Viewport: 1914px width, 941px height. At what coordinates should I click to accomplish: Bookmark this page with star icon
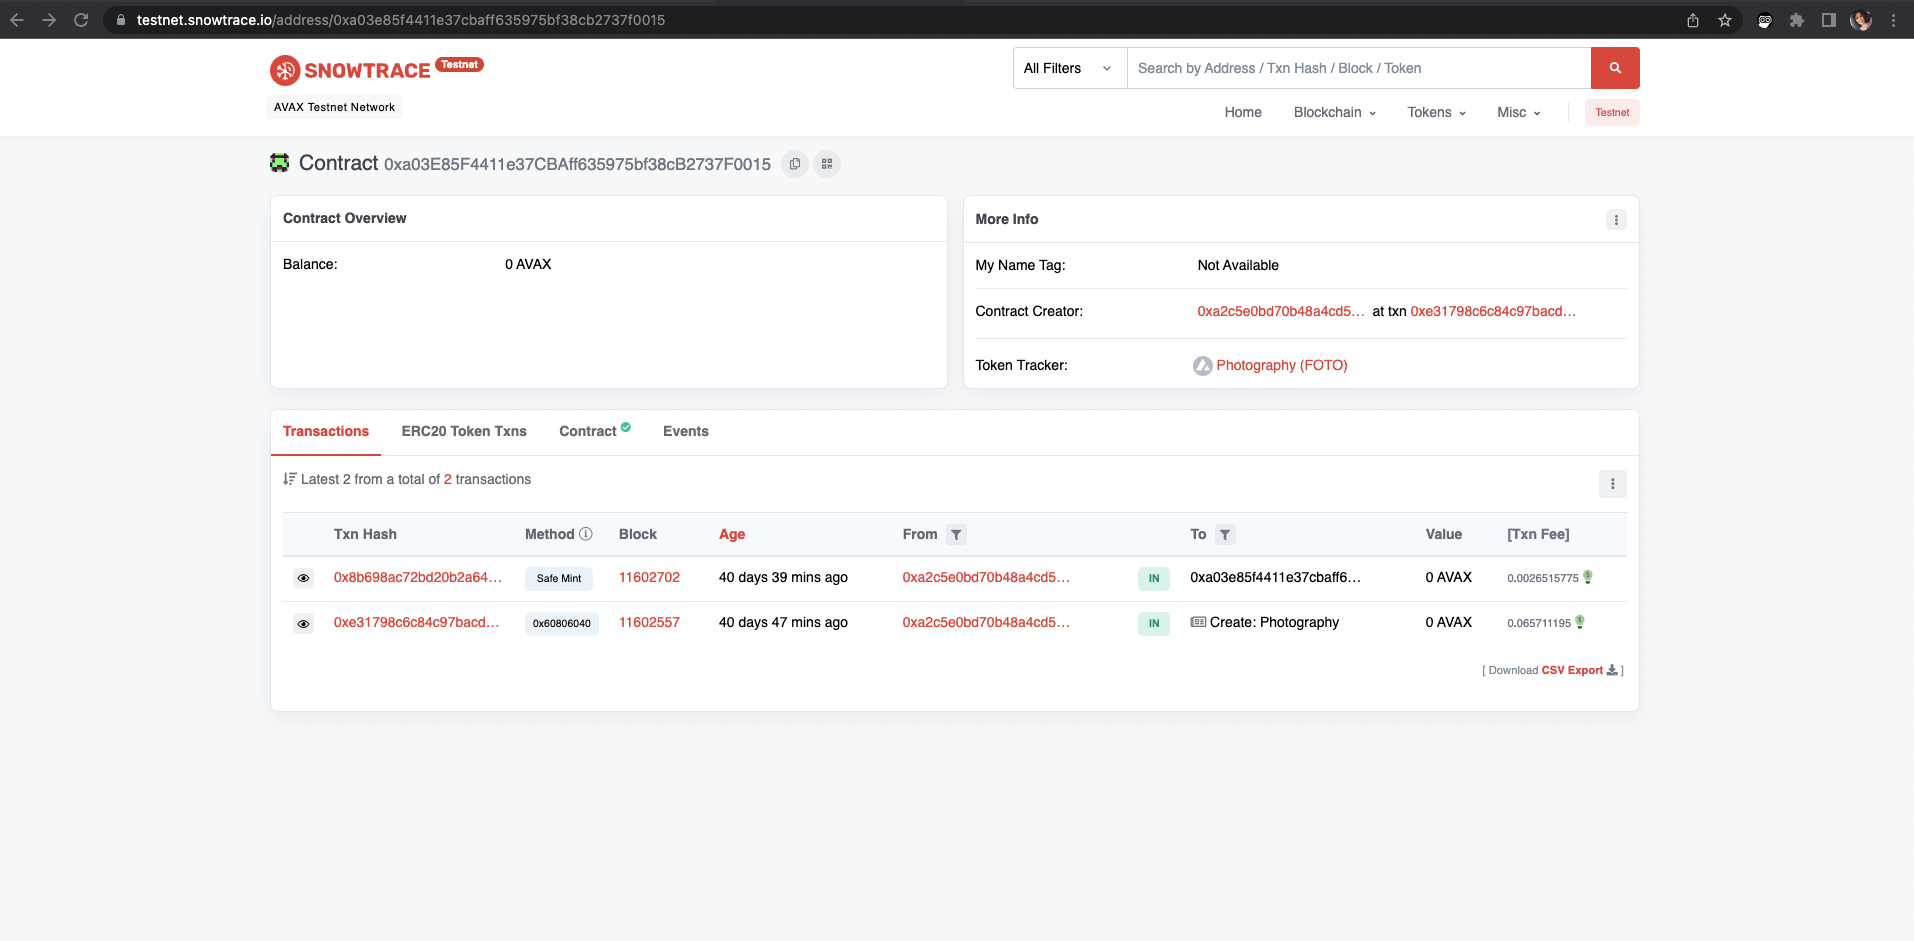point(1725,20)
